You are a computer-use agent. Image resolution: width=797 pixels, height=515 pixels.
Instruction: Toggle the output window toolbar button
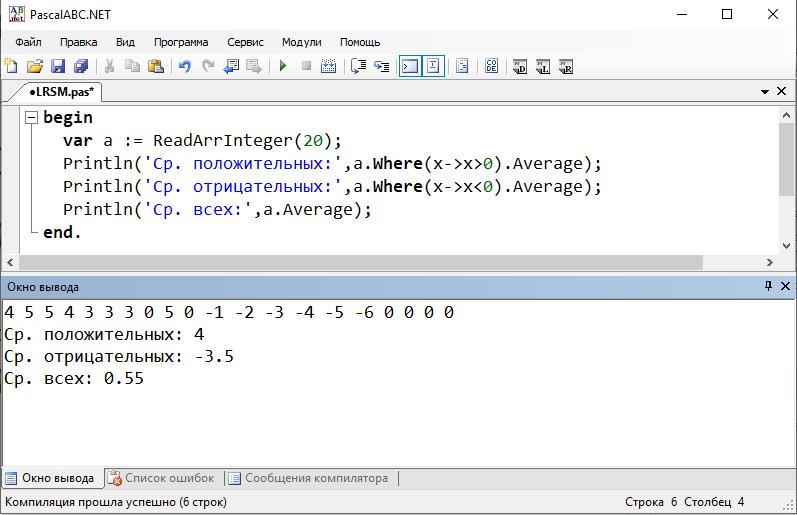(409, 66)
